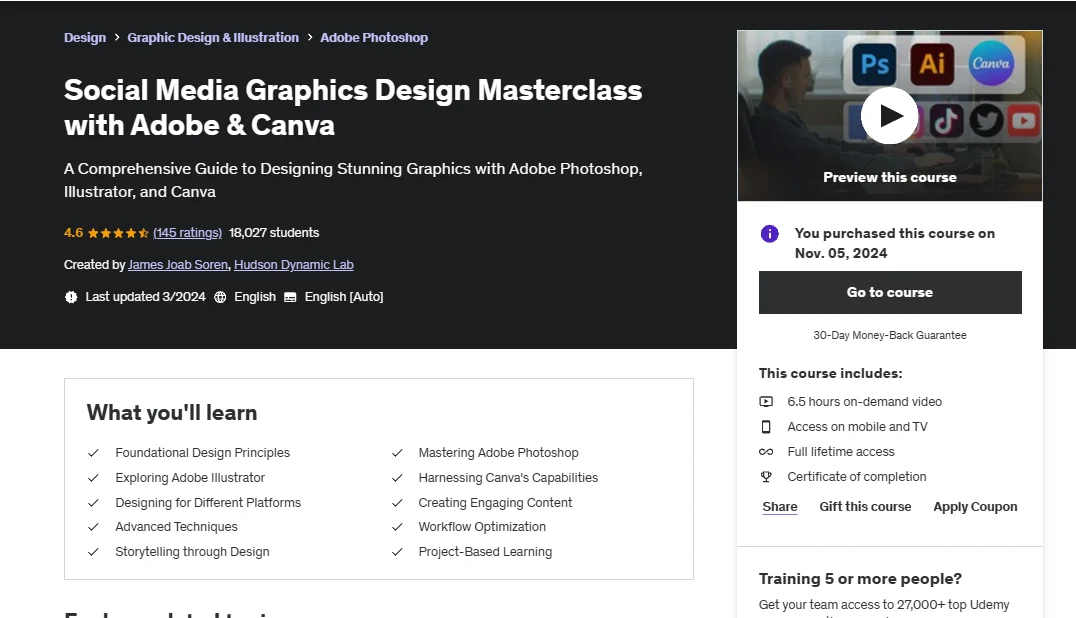
Task: Click Training 5 or more people heading
Action: (x=860, y=579)
